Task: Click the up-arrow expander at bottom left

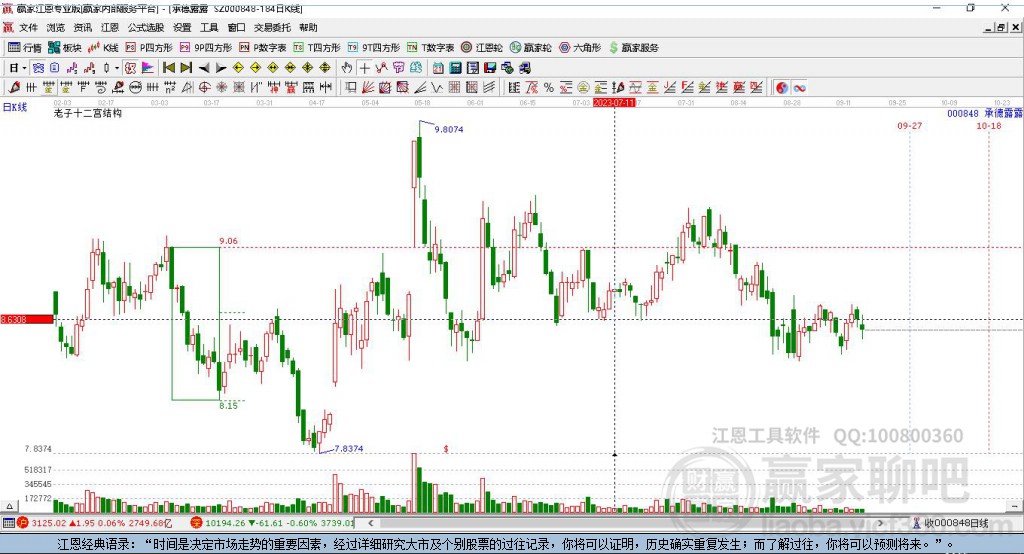Action: click(x=9, y=506)
